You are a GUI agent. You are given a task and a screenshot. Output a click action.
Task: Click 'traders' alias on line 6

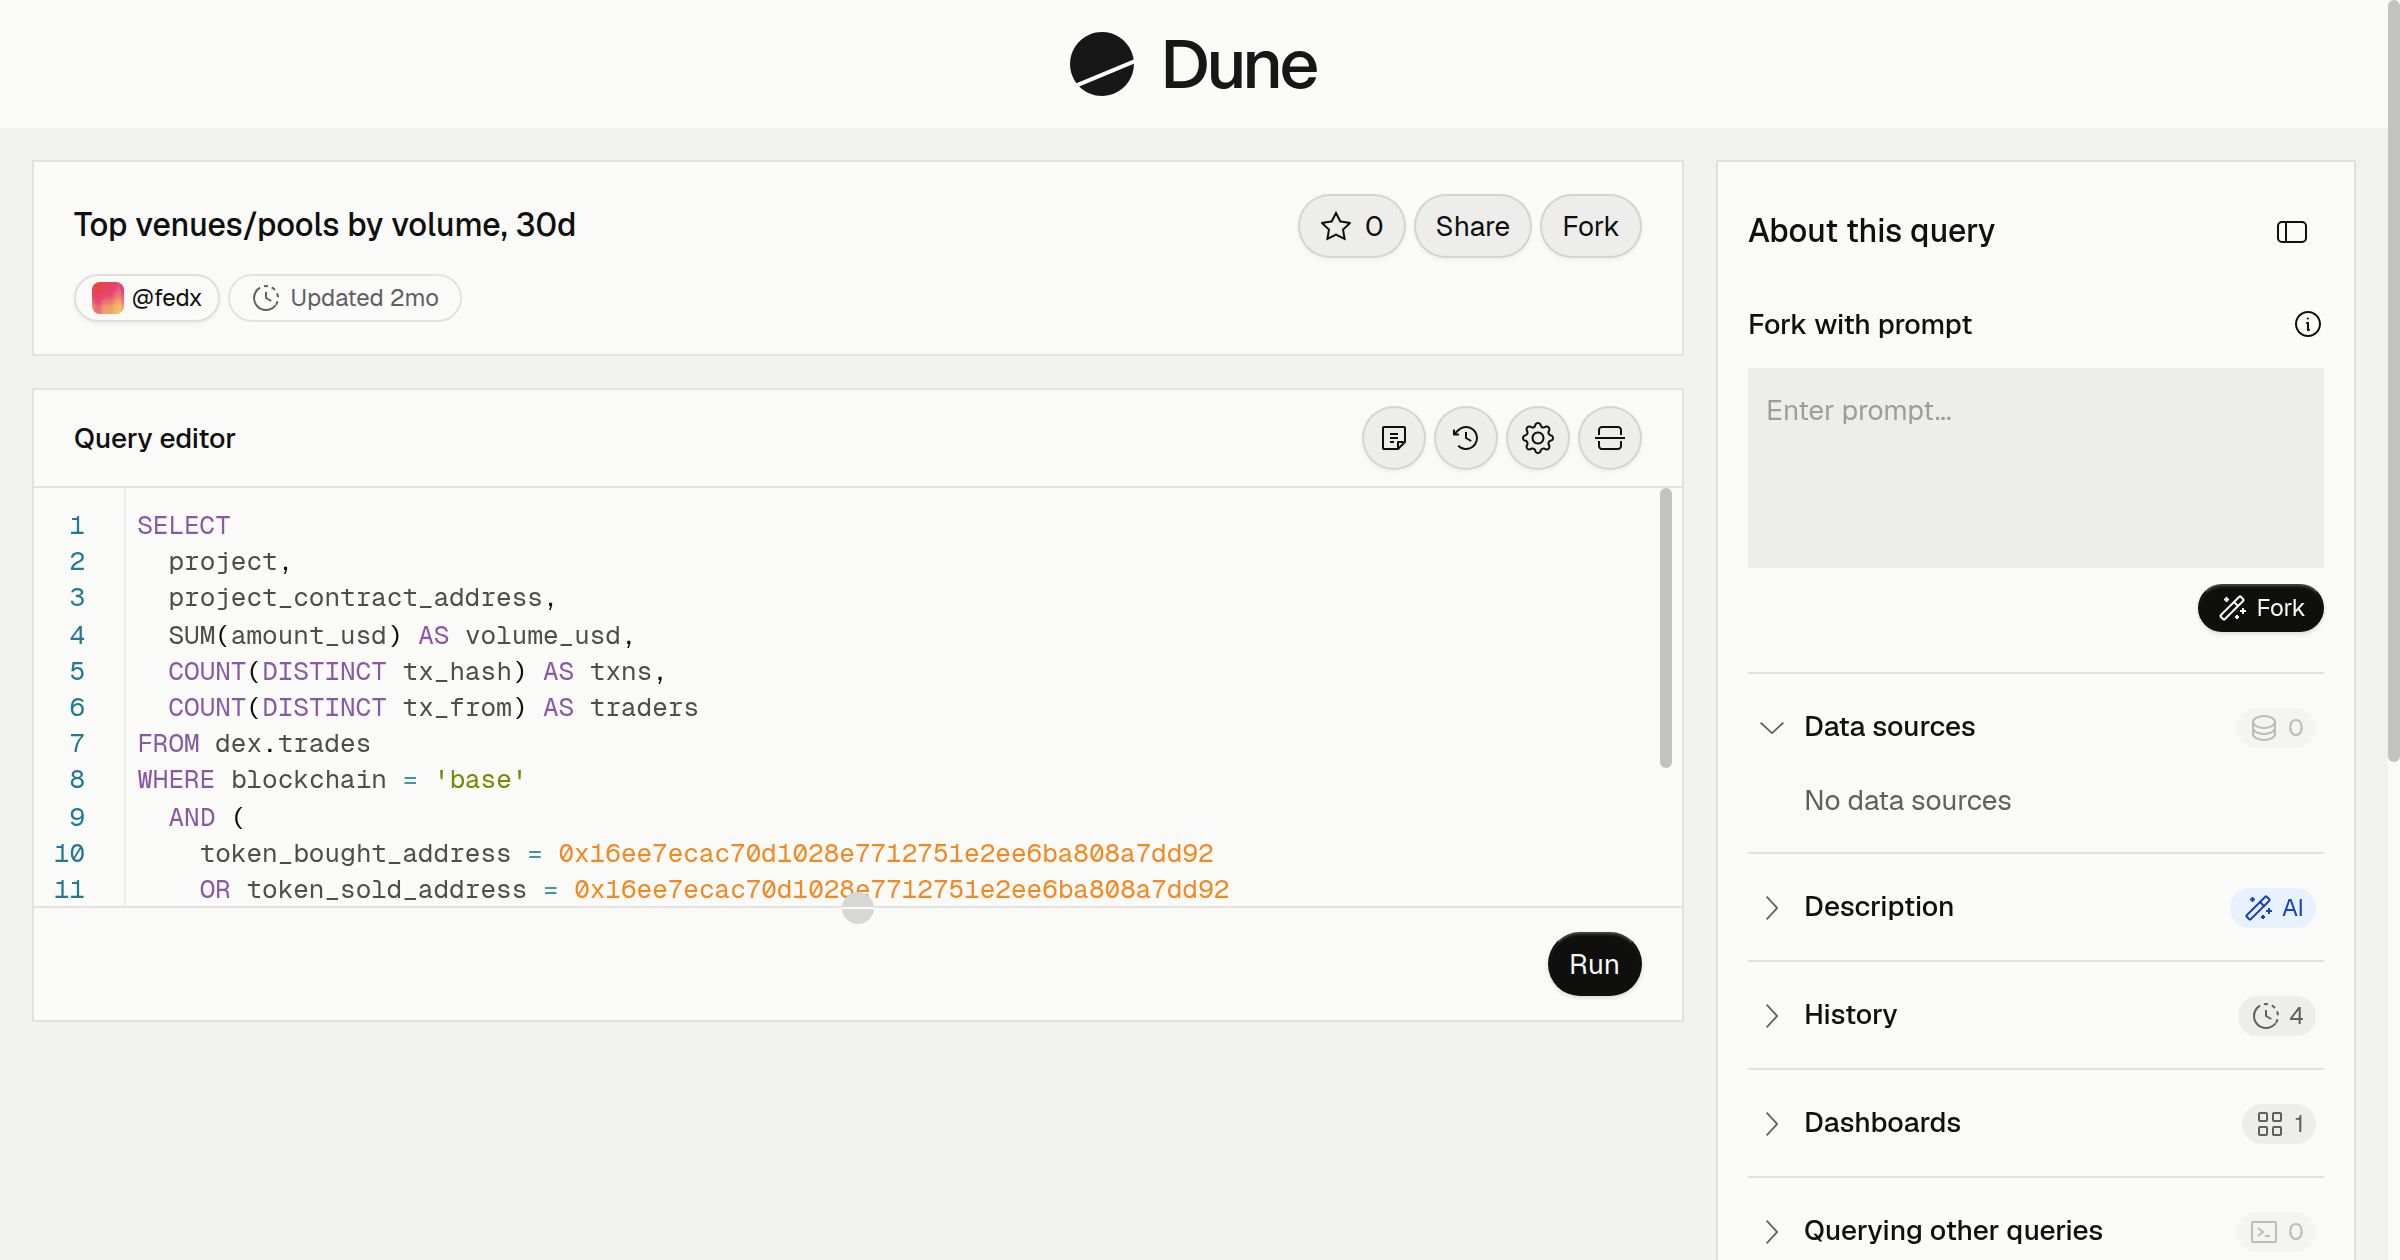(644, 708)
